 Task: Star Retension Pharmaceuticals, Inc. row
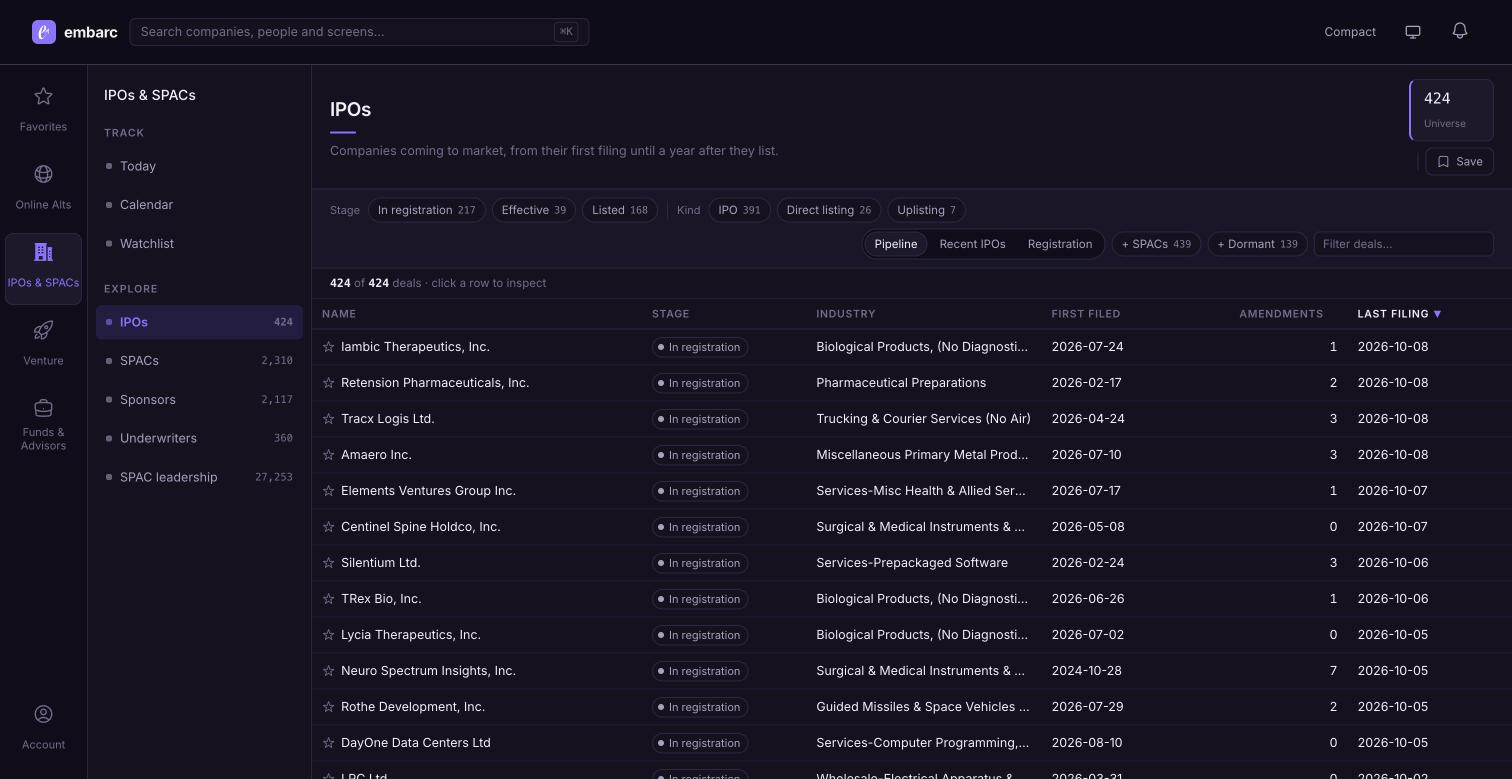(x=328, y=383)
